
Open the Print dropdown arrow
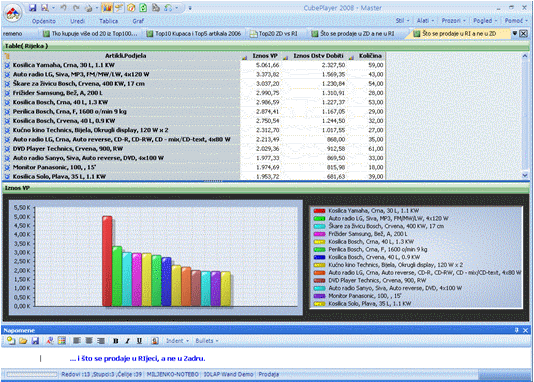coord(97,8)
